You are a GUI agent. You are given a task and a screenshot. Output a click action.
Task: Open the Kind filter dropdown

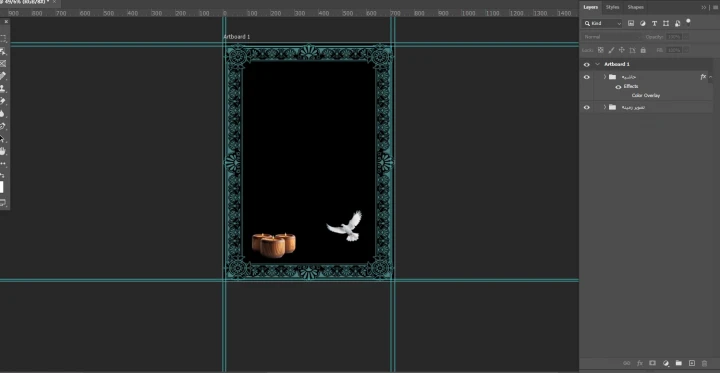tap(602, 23)
